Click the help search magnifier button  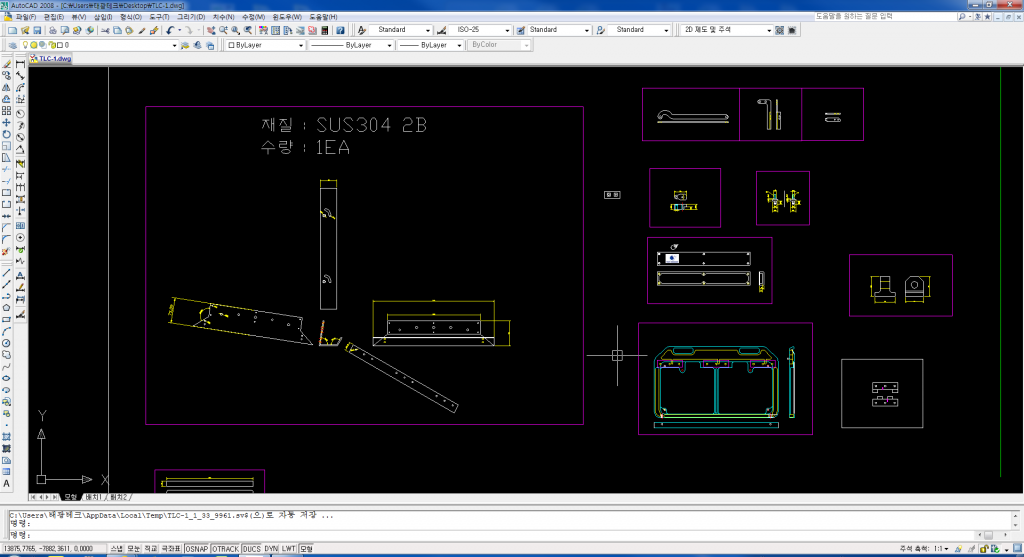962,17
